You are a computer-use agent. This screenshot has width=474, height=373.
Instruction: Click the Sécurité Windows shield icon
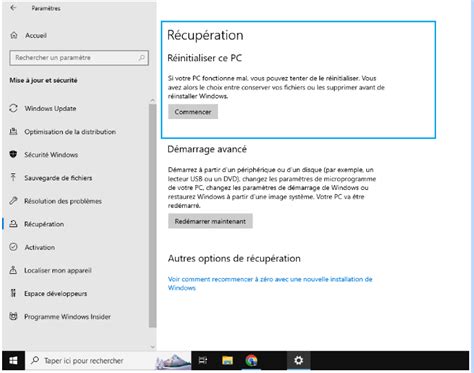tap(13, 154)
